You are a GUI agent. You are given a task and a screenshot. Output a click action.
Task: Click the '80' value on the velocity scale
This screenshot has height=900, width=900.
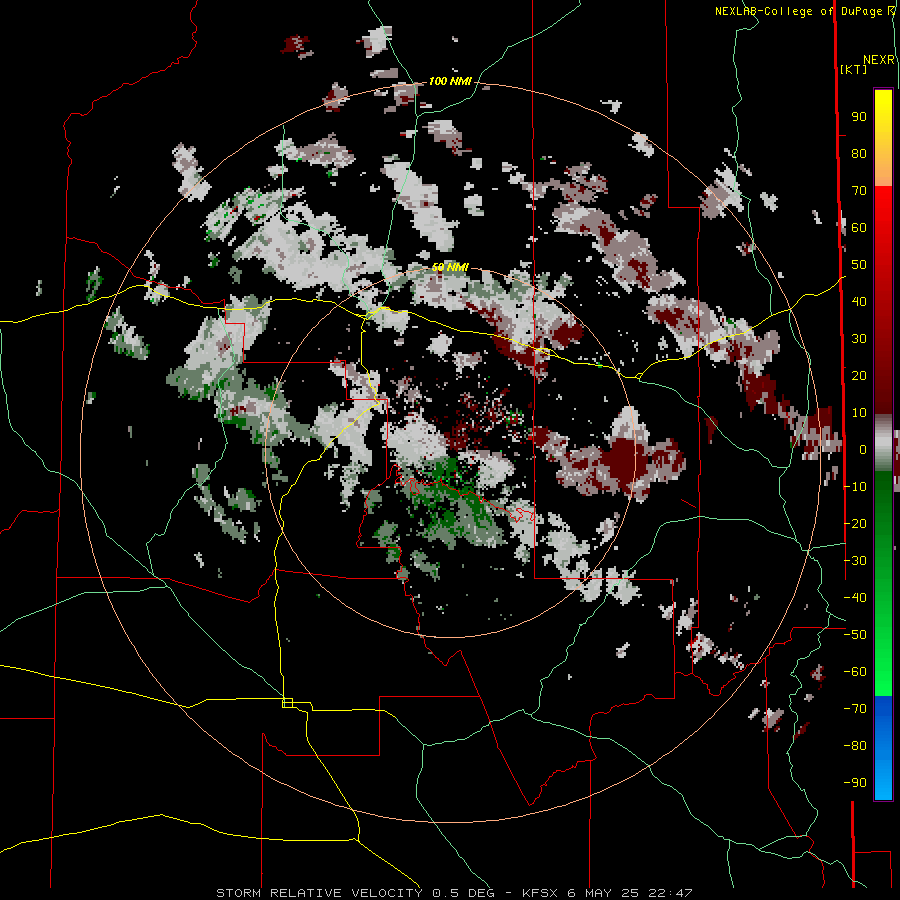point(859,154)
